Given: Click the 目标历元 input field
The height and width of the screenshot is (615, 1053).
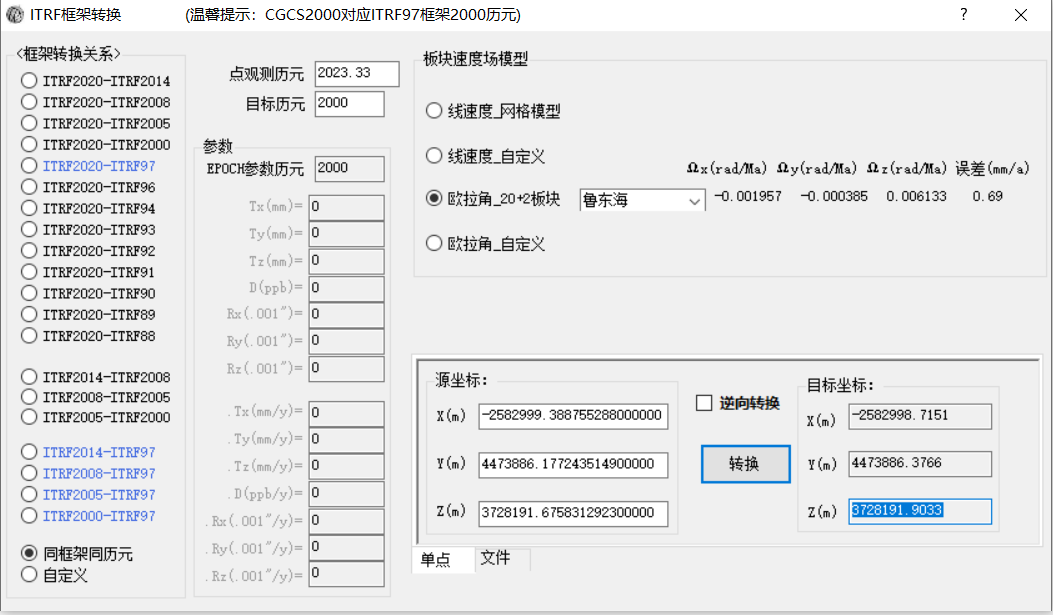Looking at the screenshot, I should coord(349,104).
